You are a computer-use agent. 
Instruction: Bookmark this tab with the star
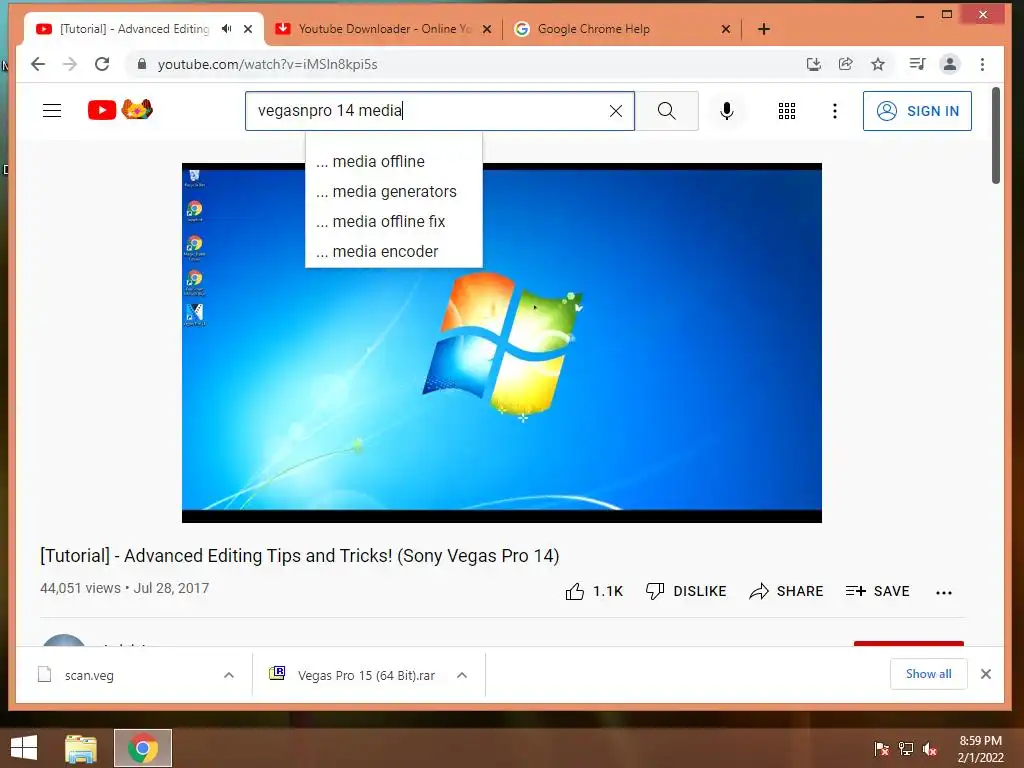[878, 64]
